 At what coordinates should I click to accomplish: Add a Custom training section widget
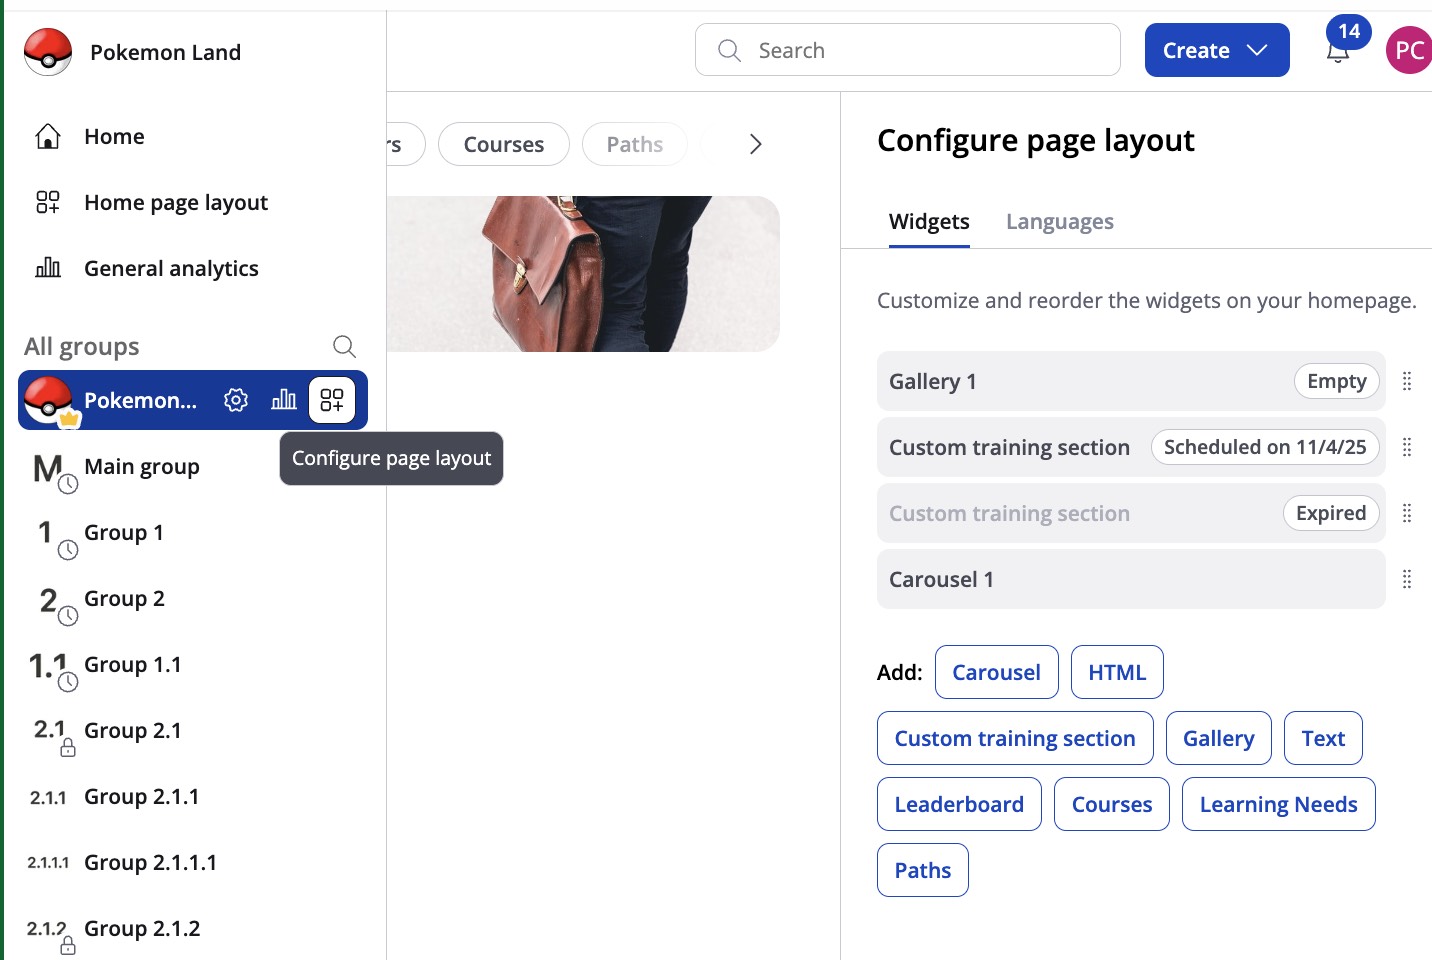1015,738
